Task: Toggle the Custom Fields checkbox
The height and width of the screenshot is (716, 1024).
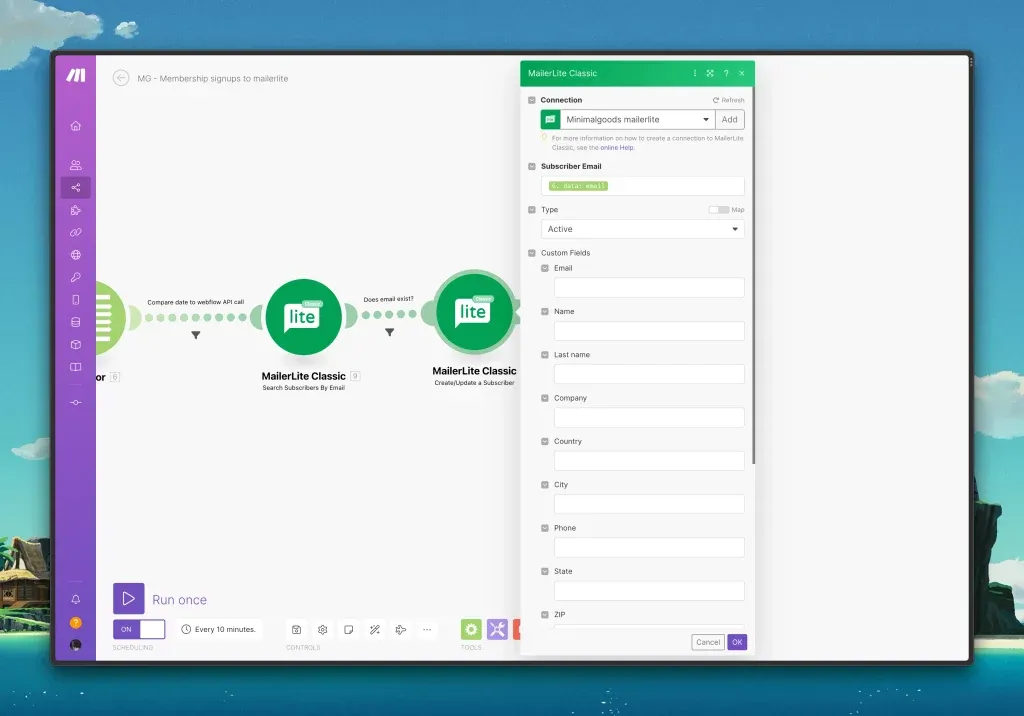Action: (532, 253)
